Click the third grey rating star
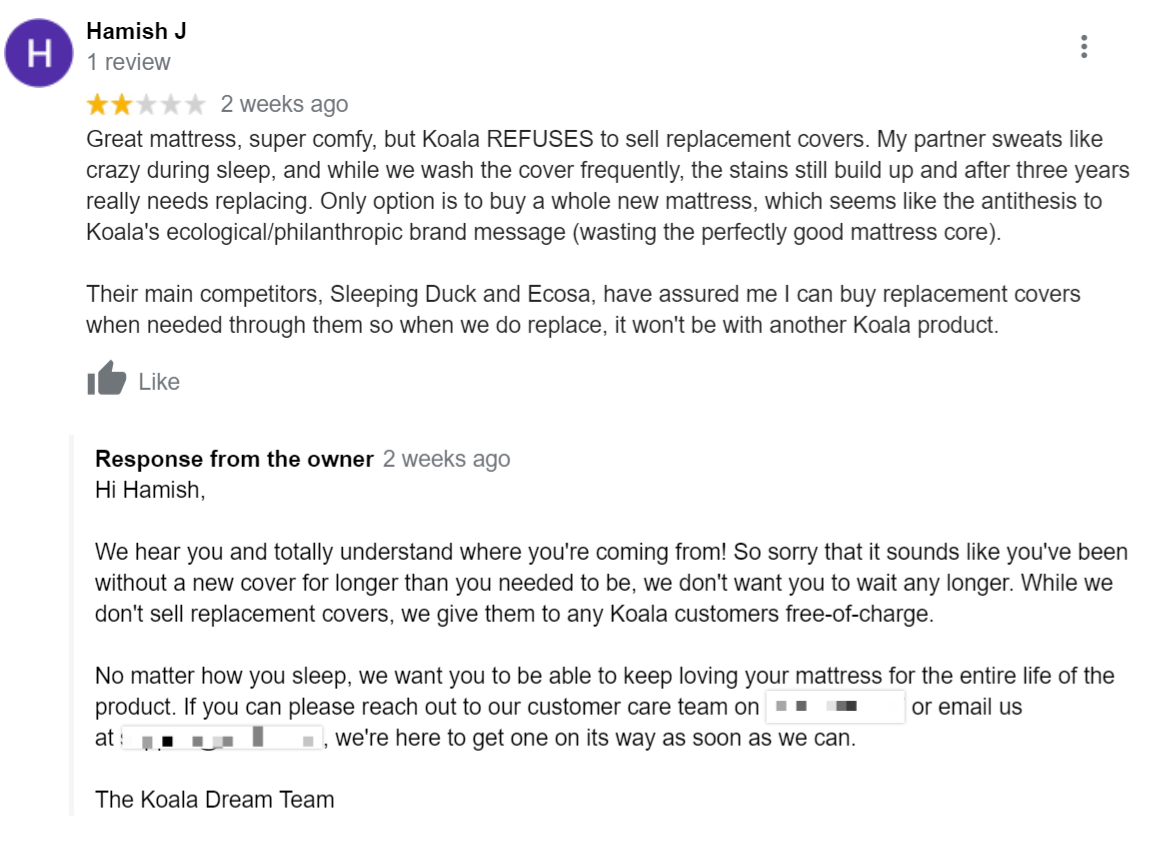1165x848 pixels. [x=146, y=104]
